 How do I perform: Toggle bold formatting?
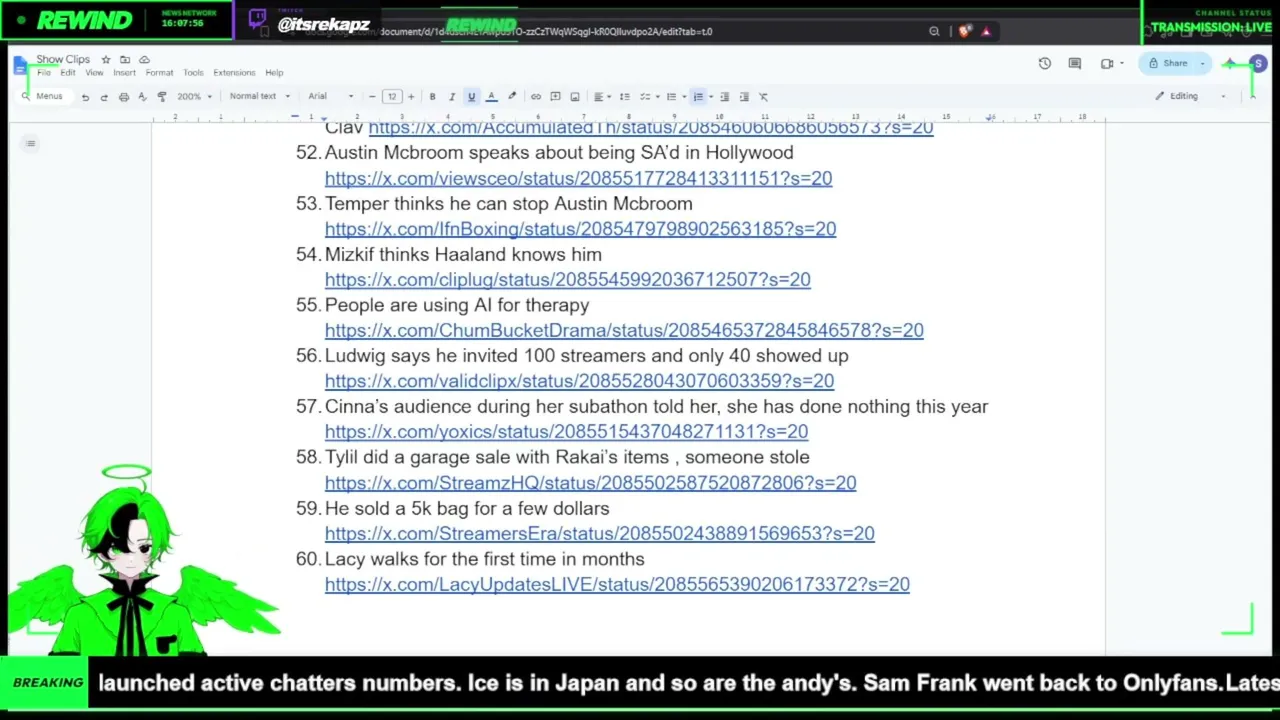click(x=432, y=97)
